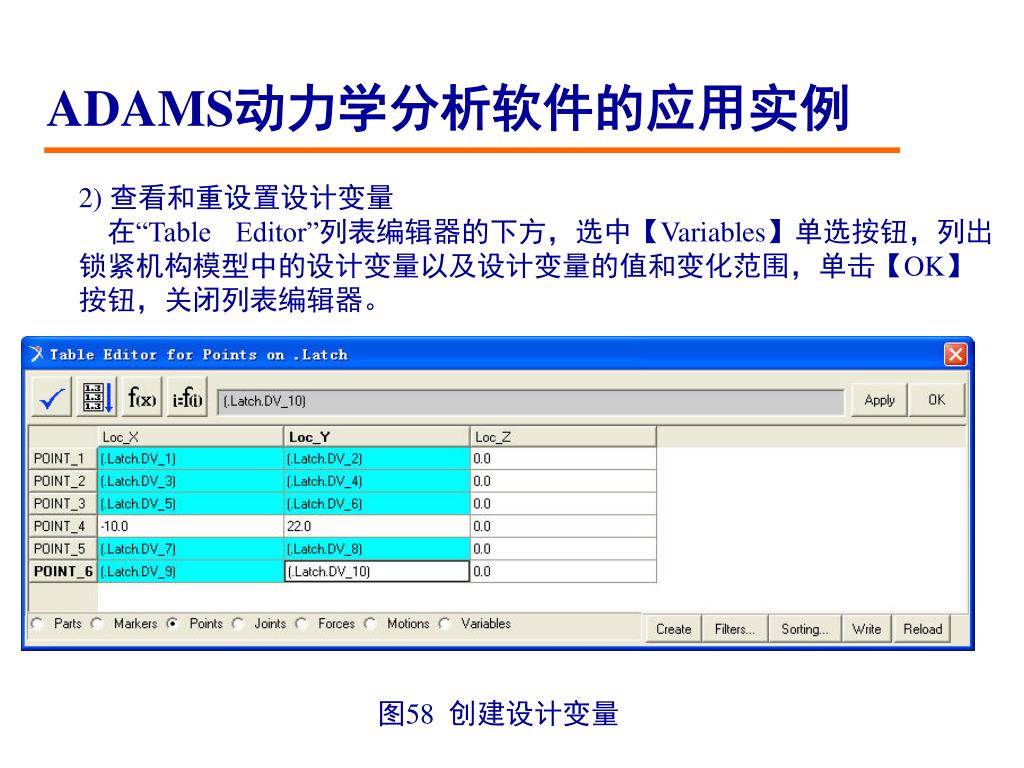Click the Loc_Z value of POINT_5

pyautogui.click(x=563, y=549)
